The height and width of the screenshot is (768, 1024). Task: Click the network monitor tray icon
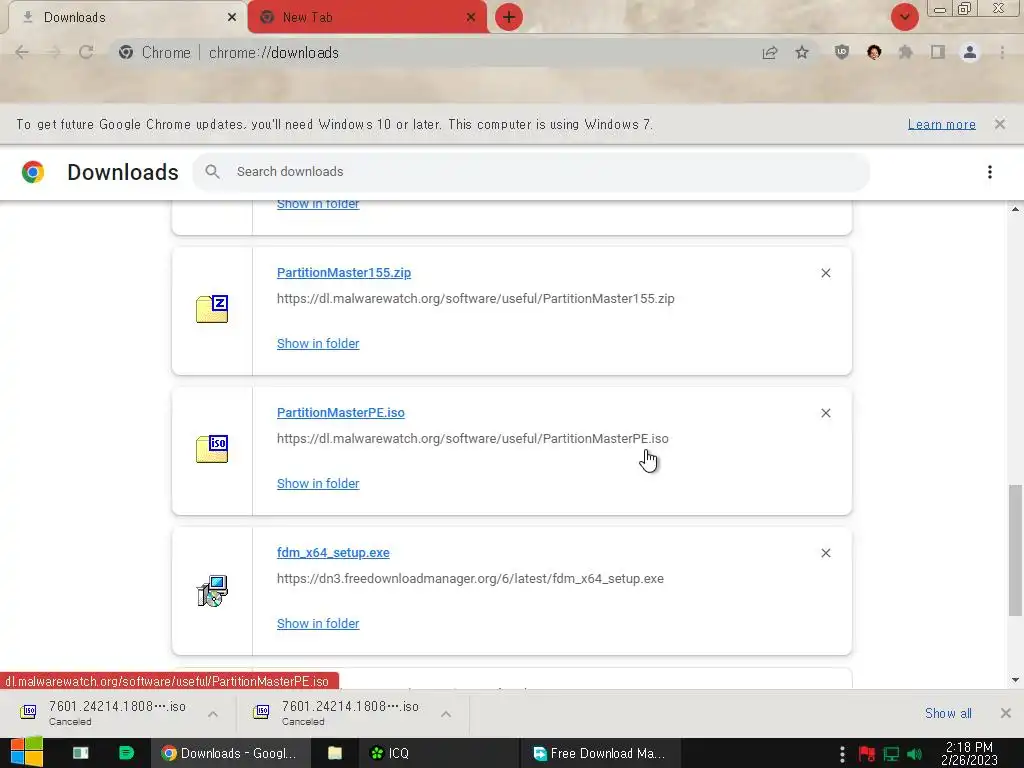(x=891, y=754)
